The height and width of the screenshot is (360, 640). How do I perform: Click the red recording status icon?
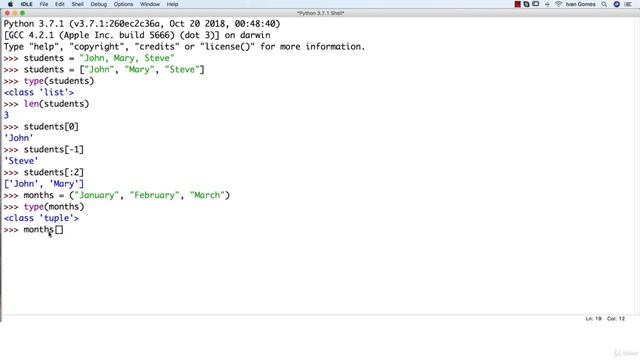(x=518, y=4)
